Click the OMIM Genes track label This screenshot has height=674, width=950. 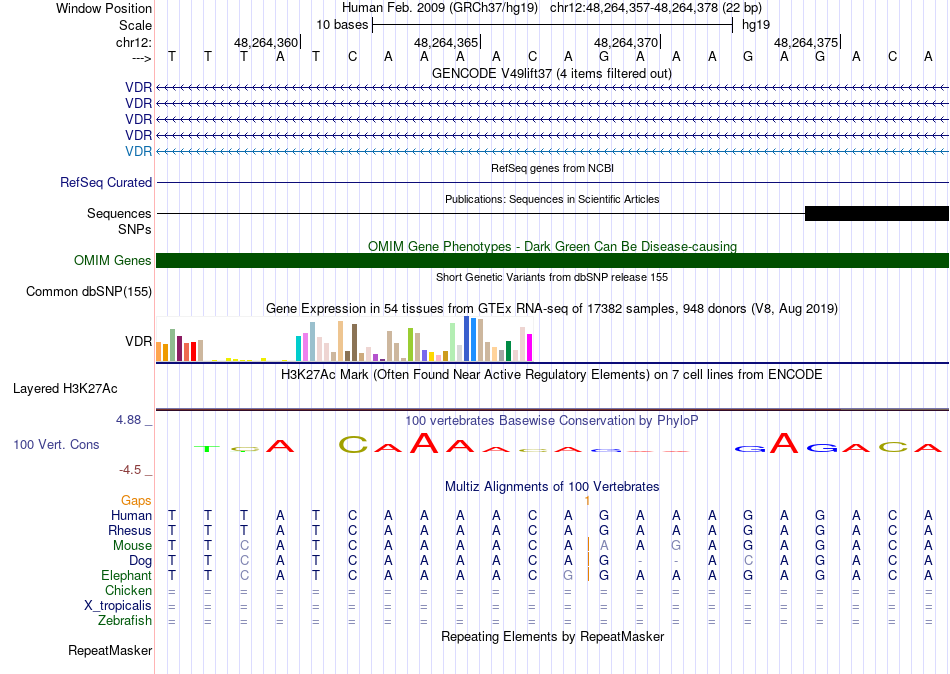click(112, 260)
